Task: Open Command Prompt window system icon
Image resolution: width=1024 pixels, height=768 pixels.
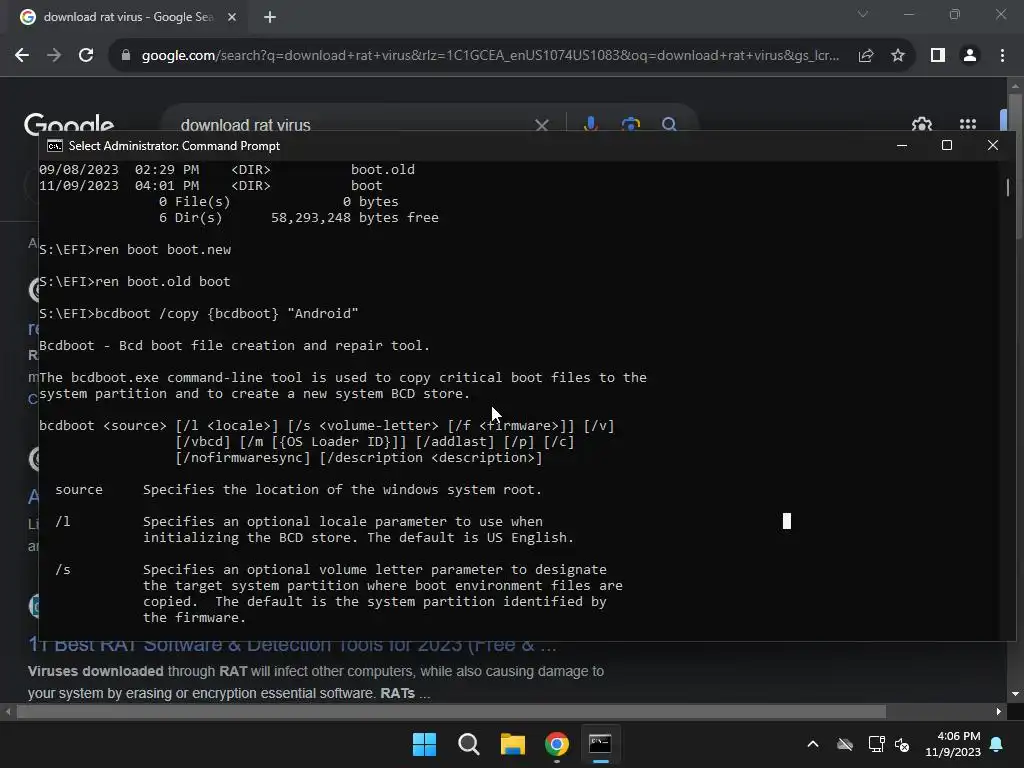Action: click(x=55, y=146)
